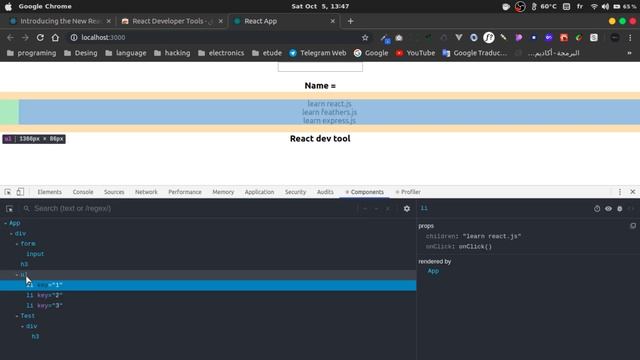The height and width of the screenshot is (360, 640).
Task: Open the macOS Apple menu
Action: click(x=8, y=7)
